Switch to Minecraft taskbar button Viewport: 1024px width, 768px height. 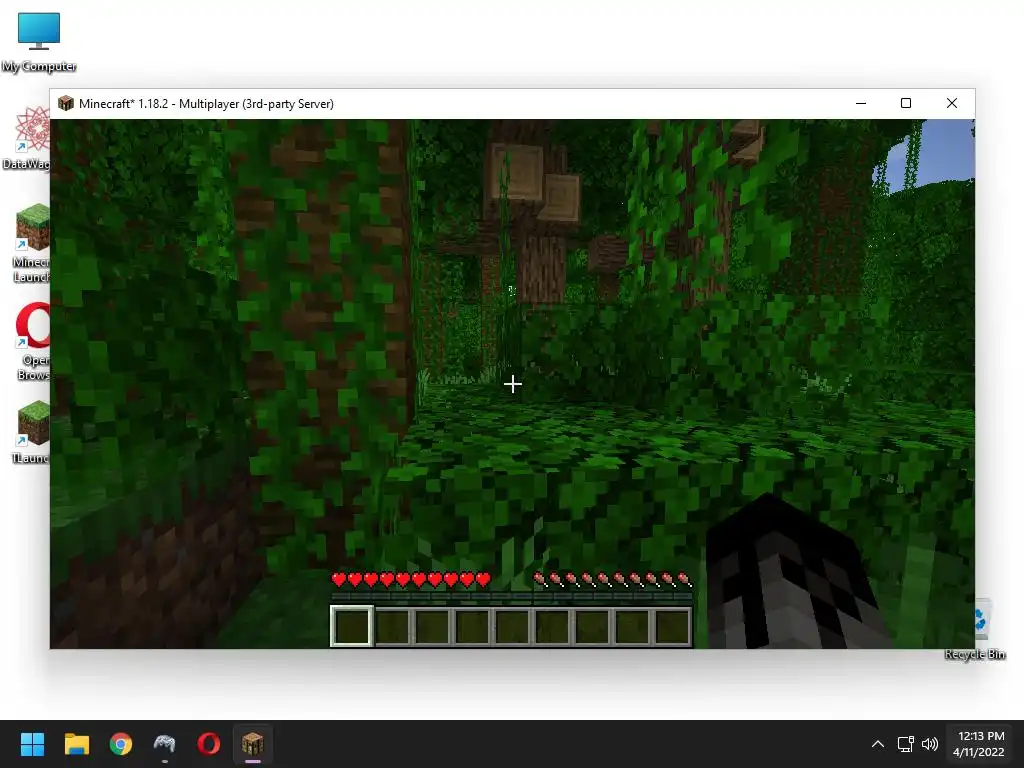tap(253, 744)
